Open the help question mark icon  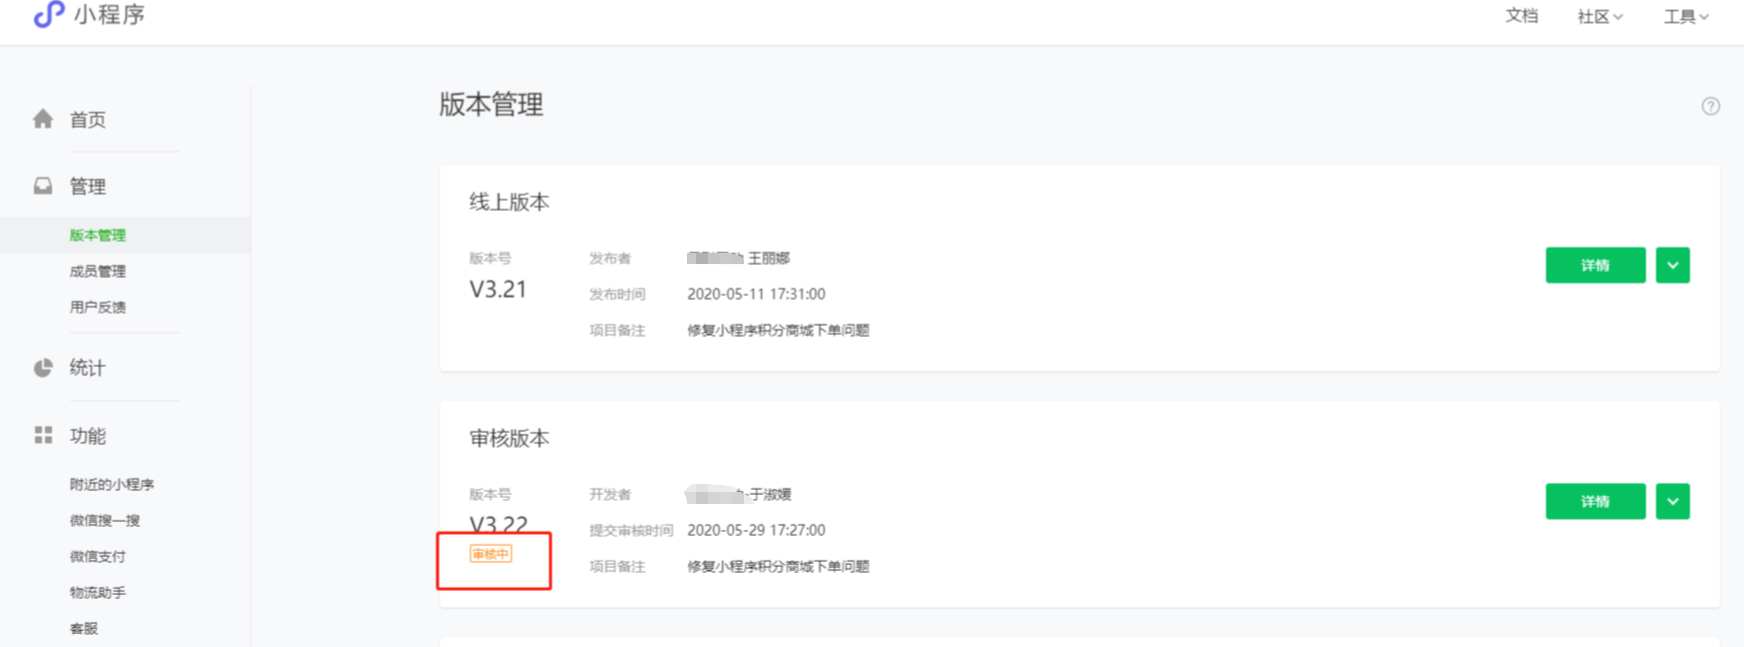point(1711,106)
